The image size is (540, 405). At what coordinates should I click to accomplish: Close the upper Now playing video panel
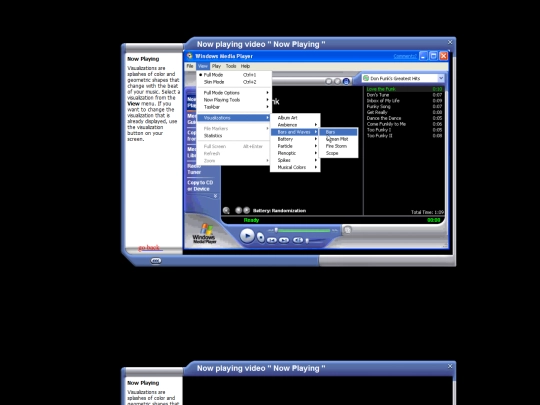(x=450, y=42)
